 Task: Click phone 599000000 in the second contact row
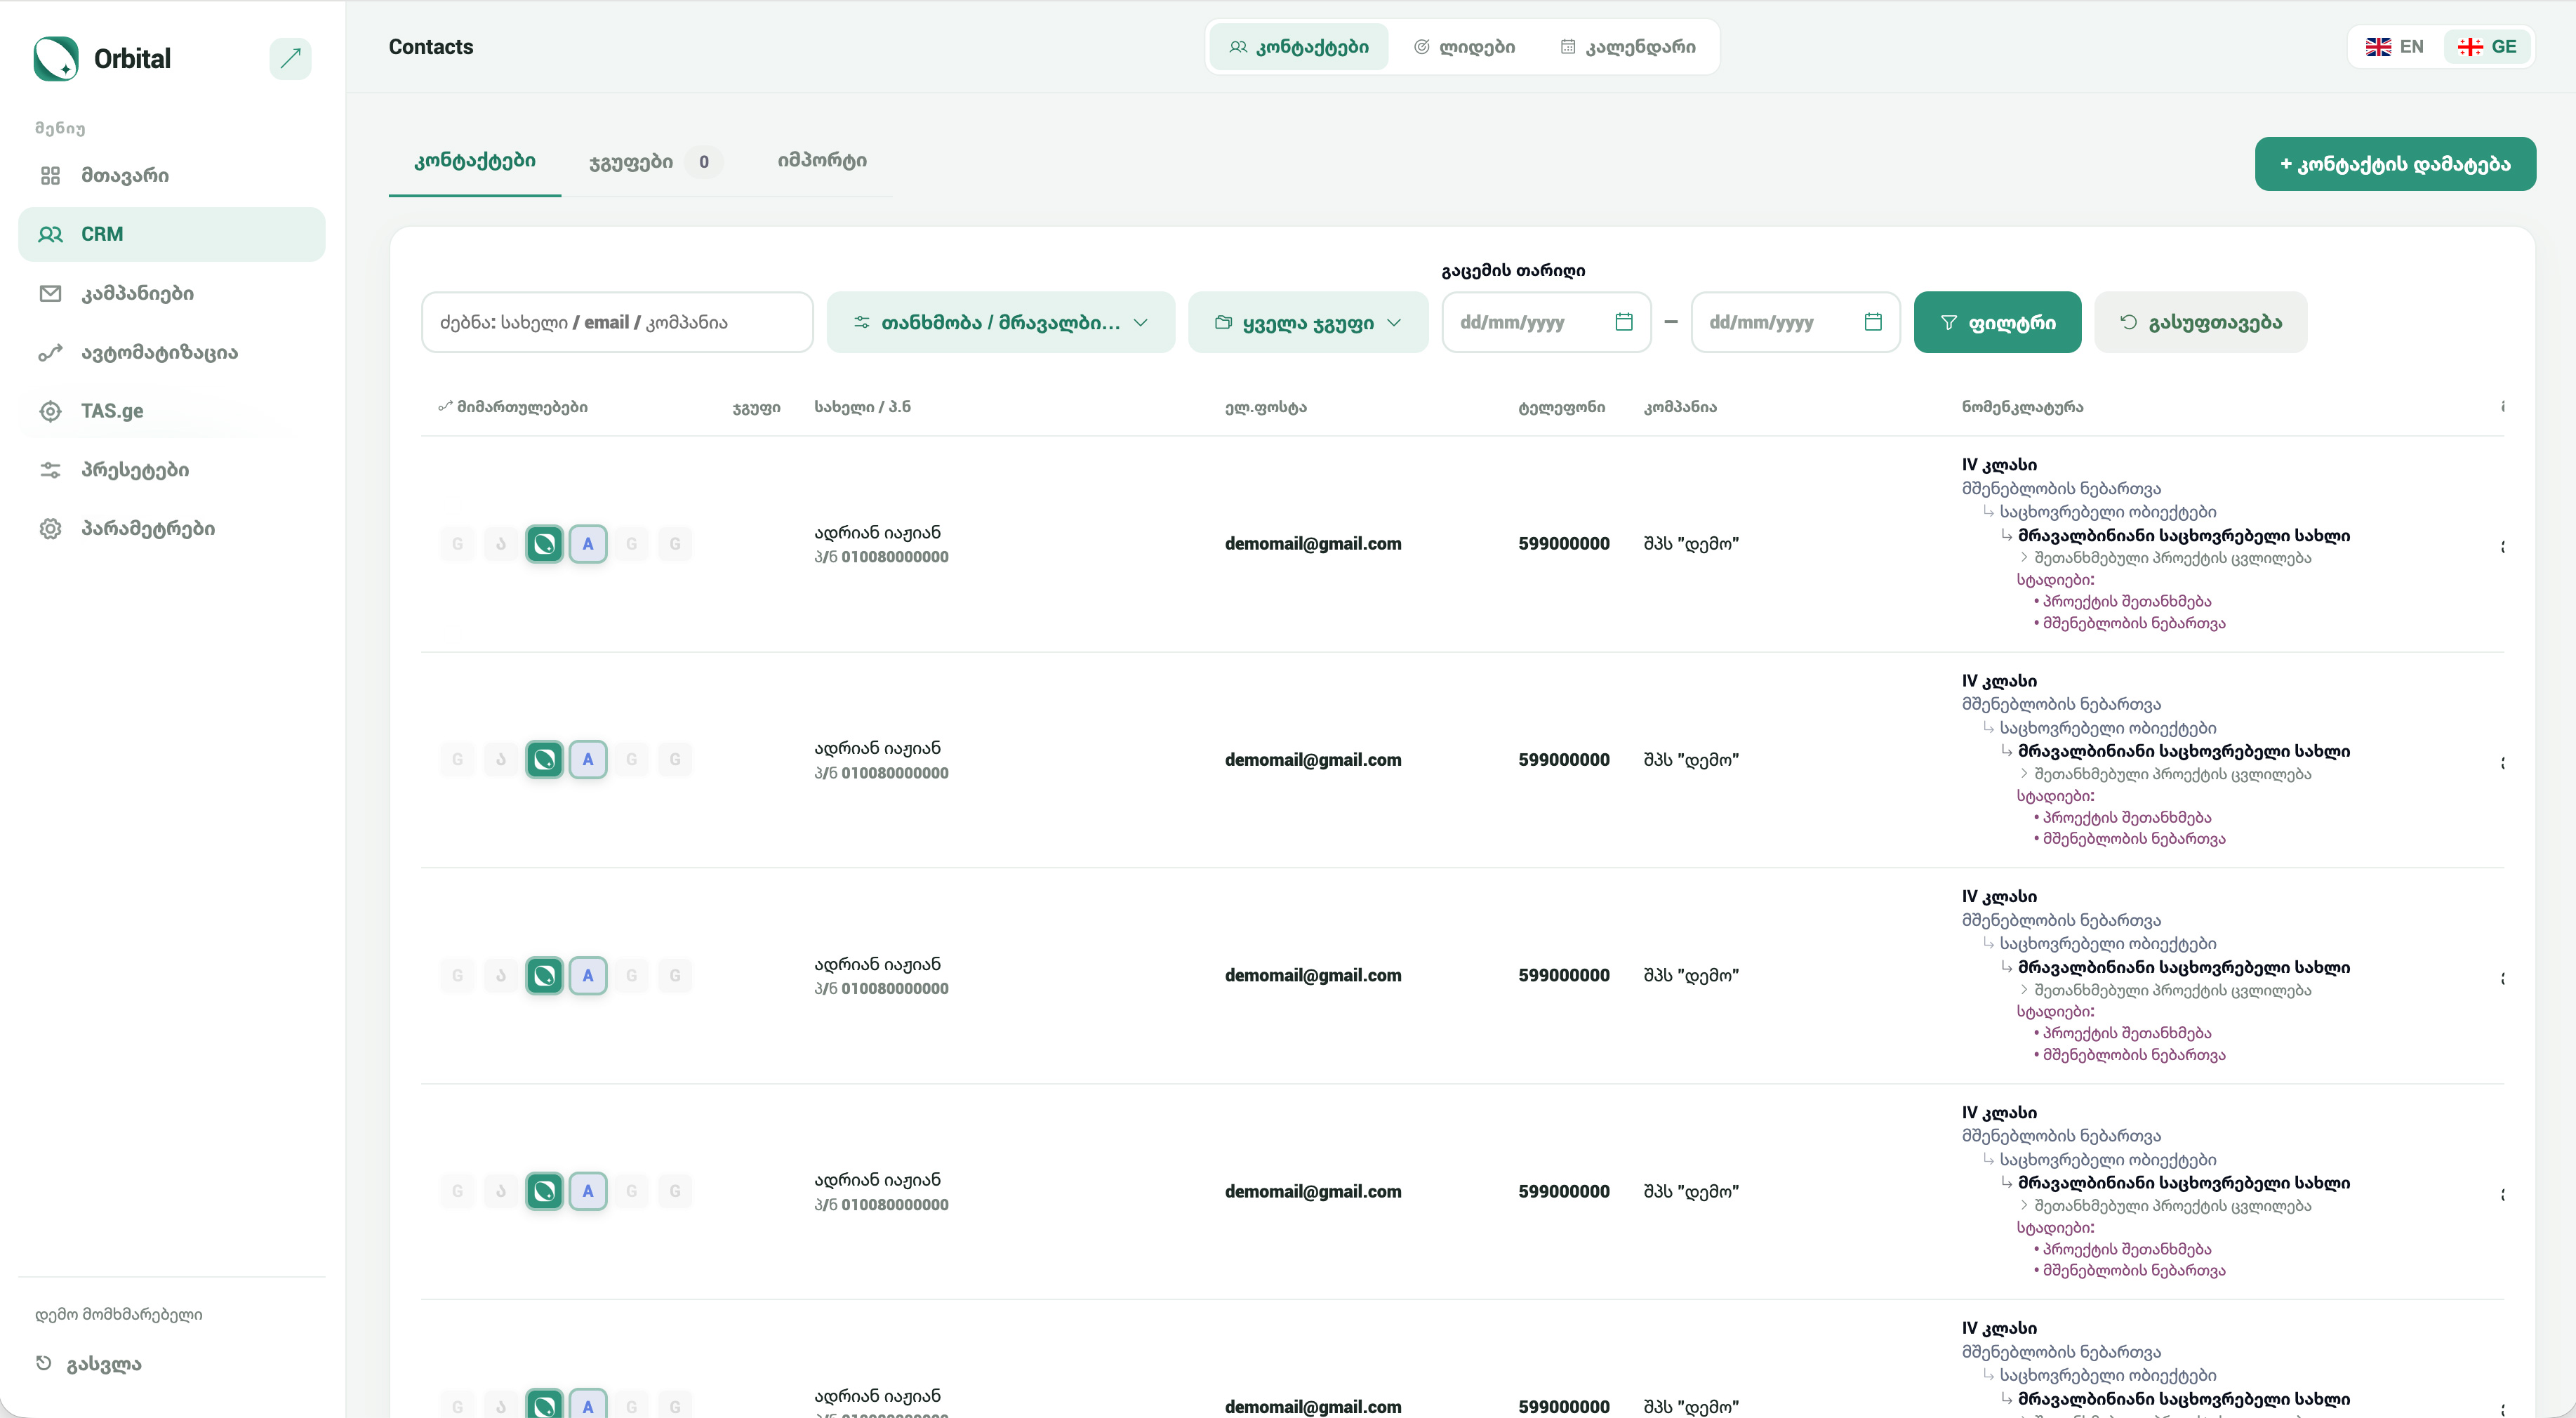click(x=1564, y=760)
